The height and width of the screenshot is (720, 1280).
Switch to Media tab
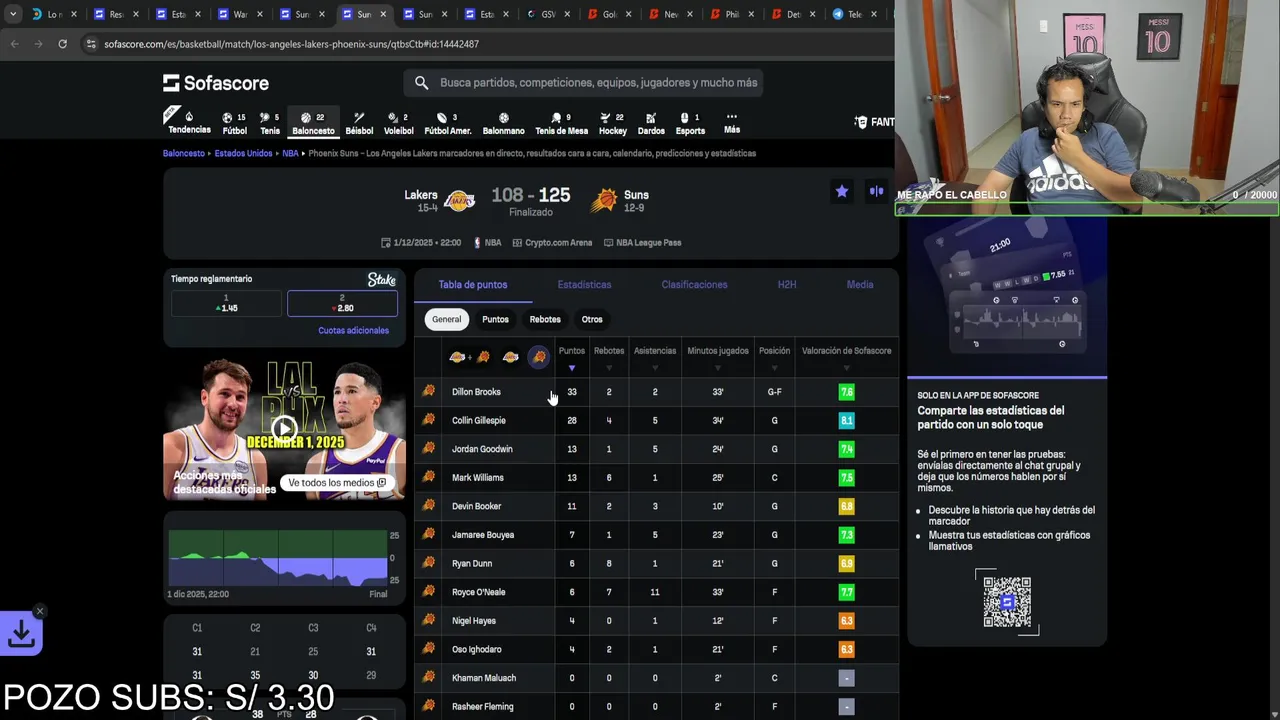(860, 285)
